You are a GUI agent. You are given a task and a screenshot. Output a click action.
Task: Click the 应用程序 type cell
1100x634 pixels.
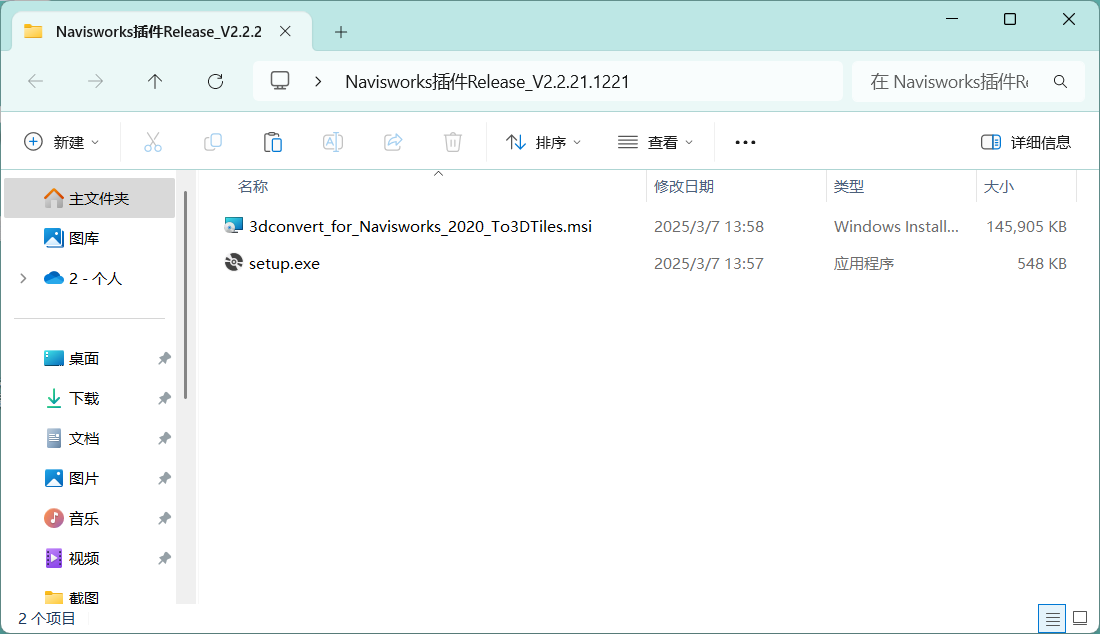[x=864, y=264]
